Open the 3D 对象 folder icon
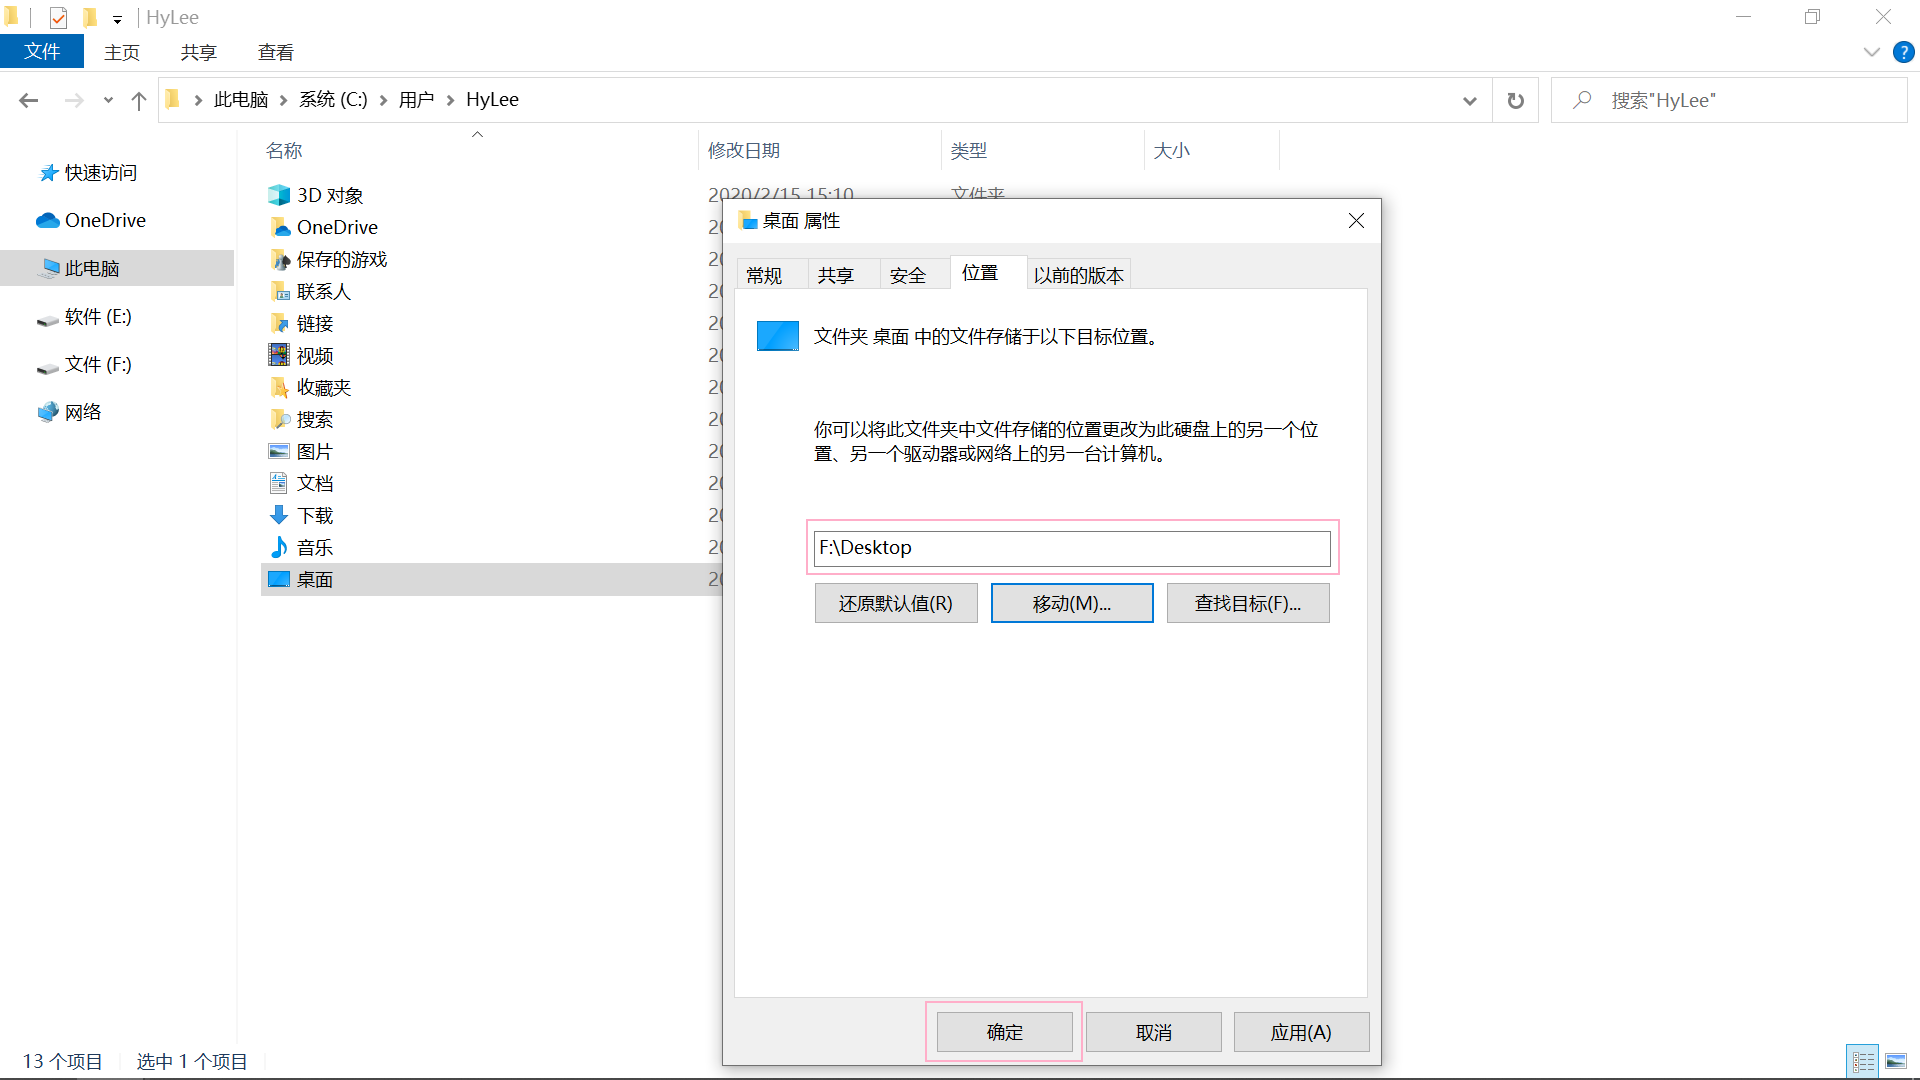 pyautogui.click(x=279, y=195)
